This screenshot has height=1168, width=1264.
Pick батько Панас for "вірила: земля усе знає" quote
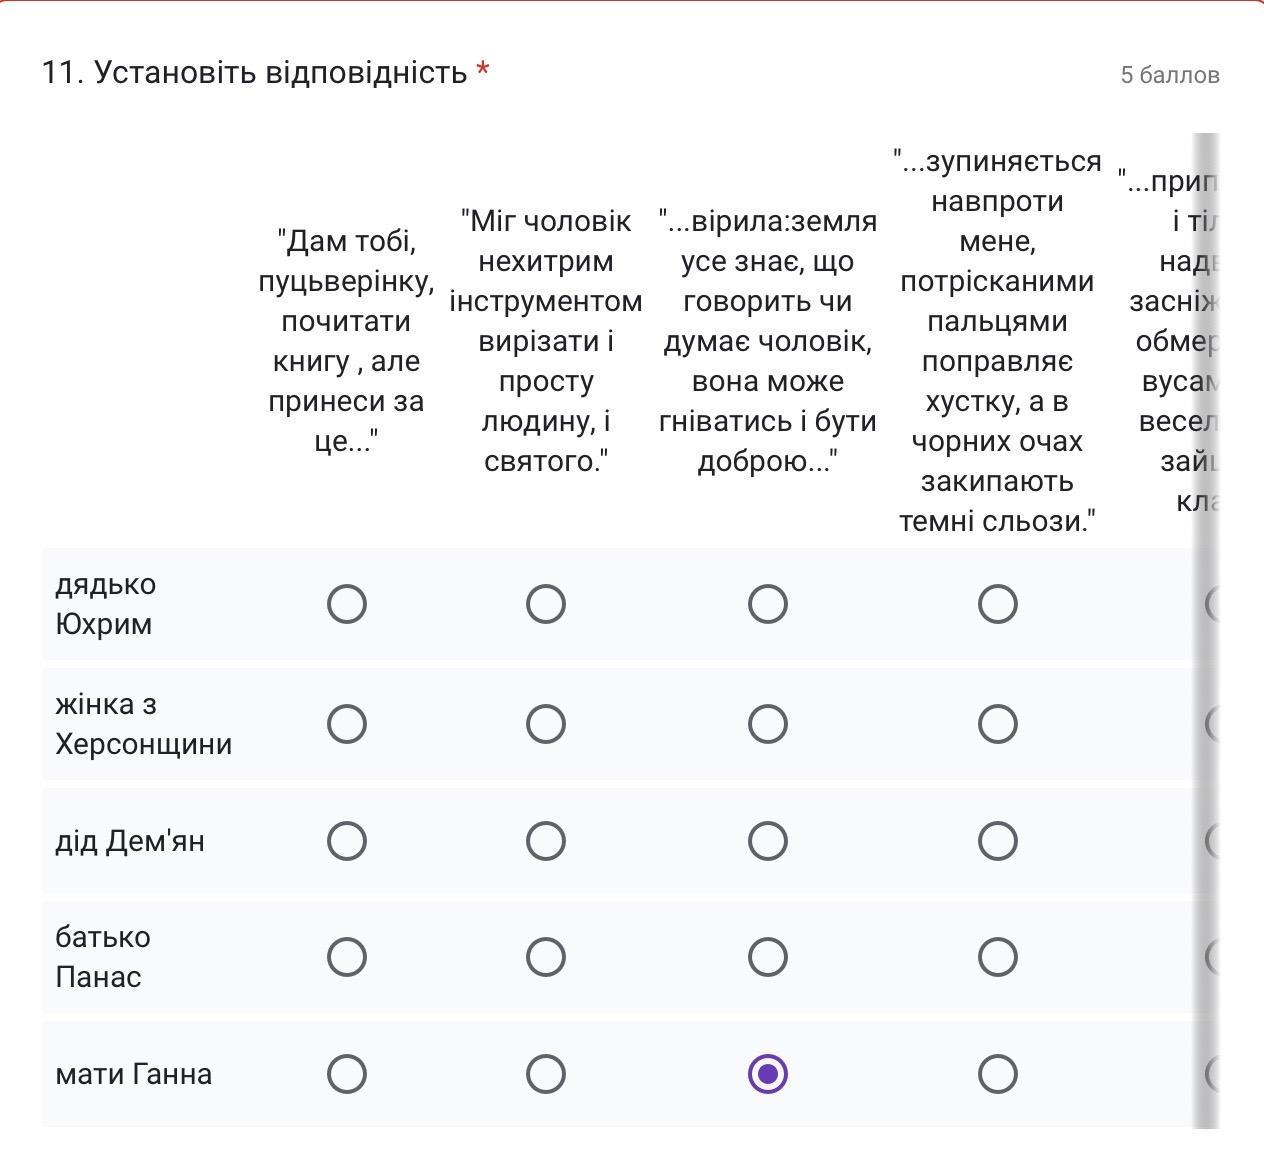[x=768, y=957]
